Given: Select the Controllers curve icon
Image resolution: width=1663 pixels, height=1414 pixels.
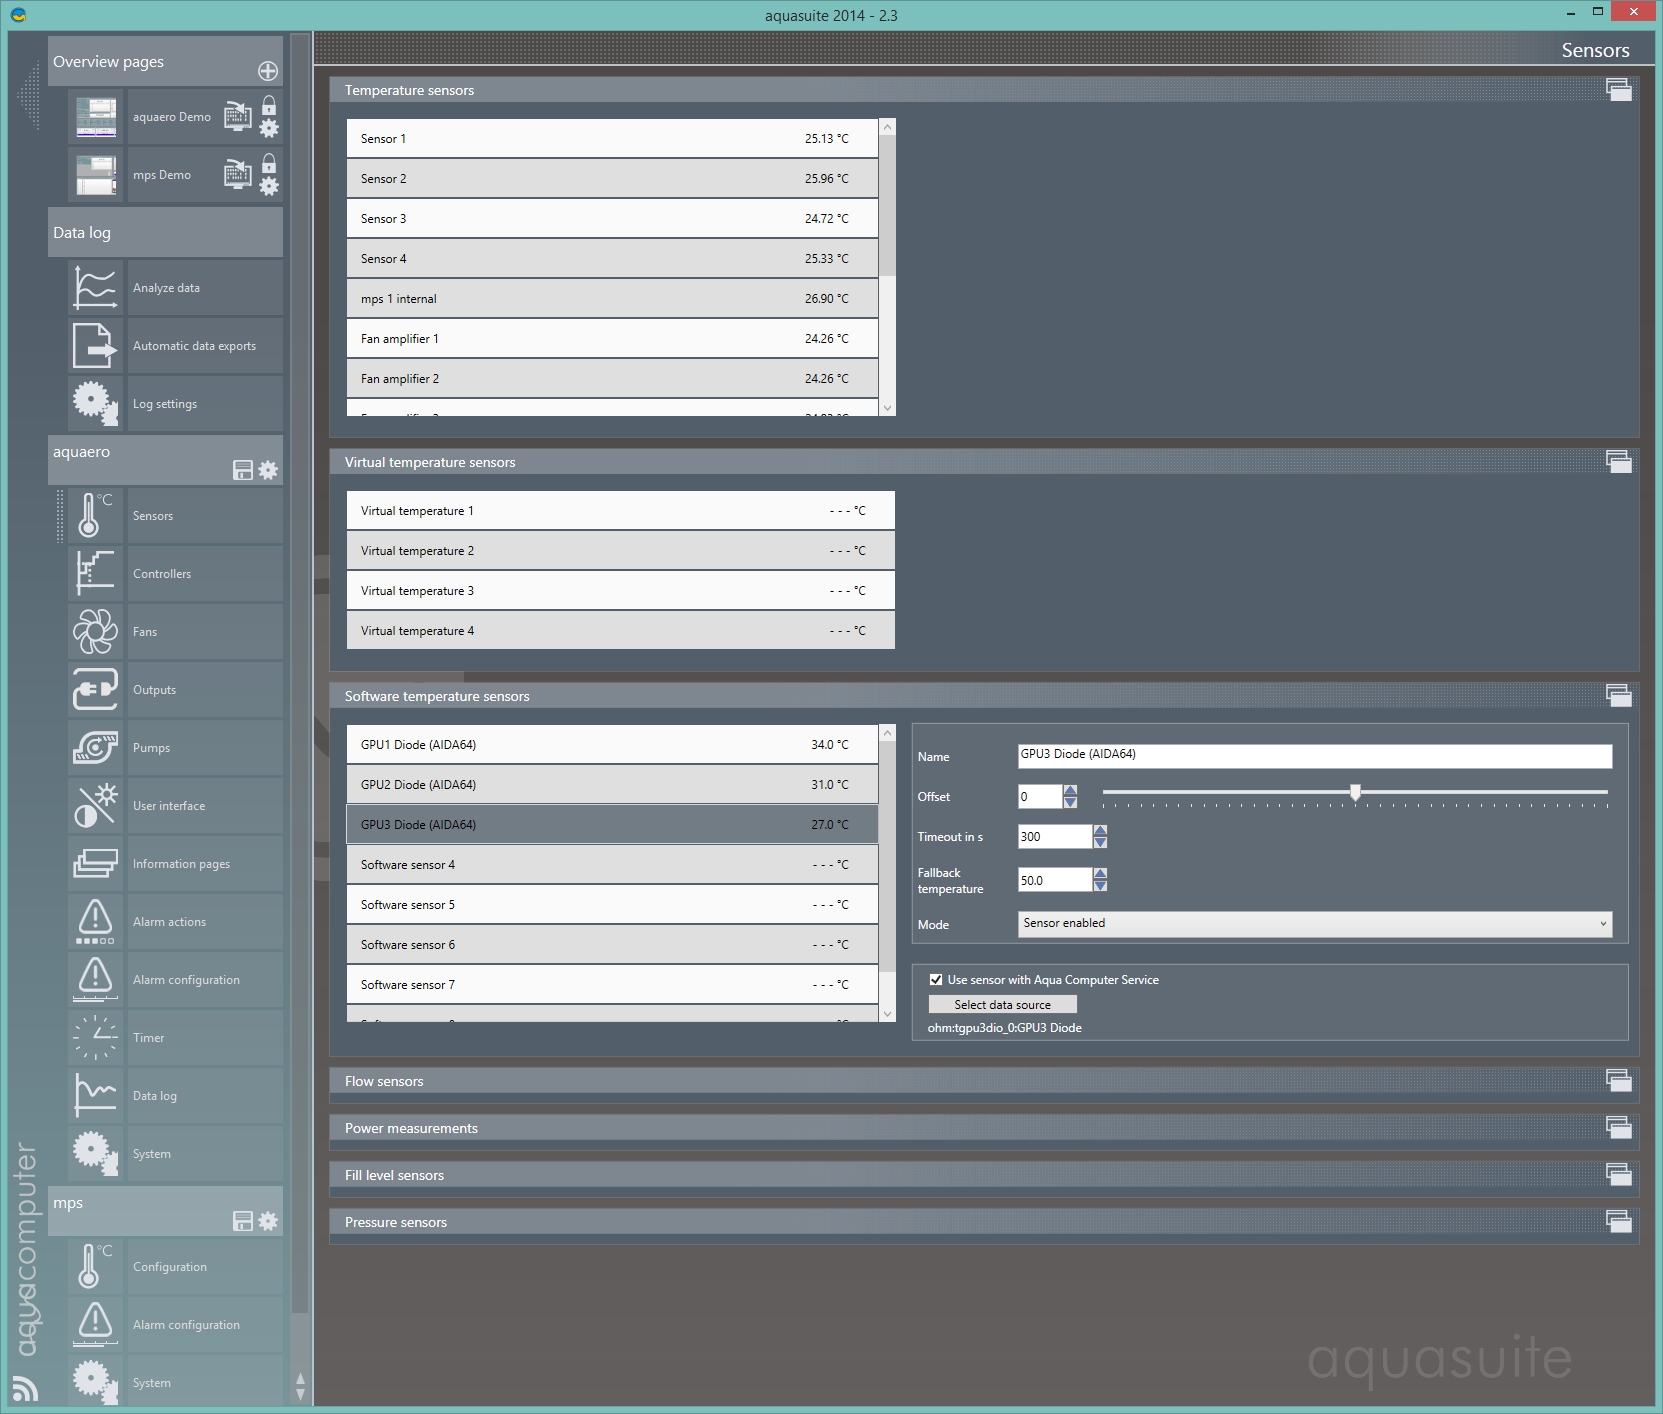Looking at the screenshot, I should click(x=95, y=574).
